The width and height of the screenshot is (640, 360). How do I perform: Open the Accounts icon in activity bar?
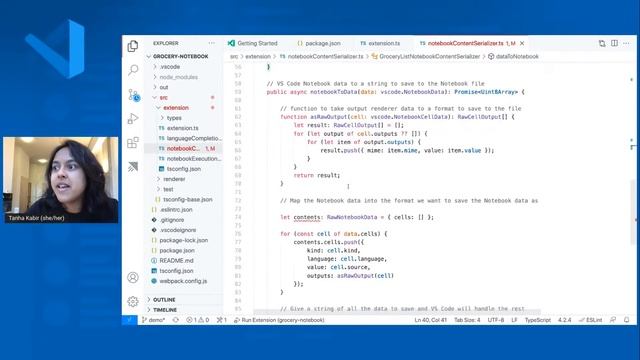[x=133, y=278]
